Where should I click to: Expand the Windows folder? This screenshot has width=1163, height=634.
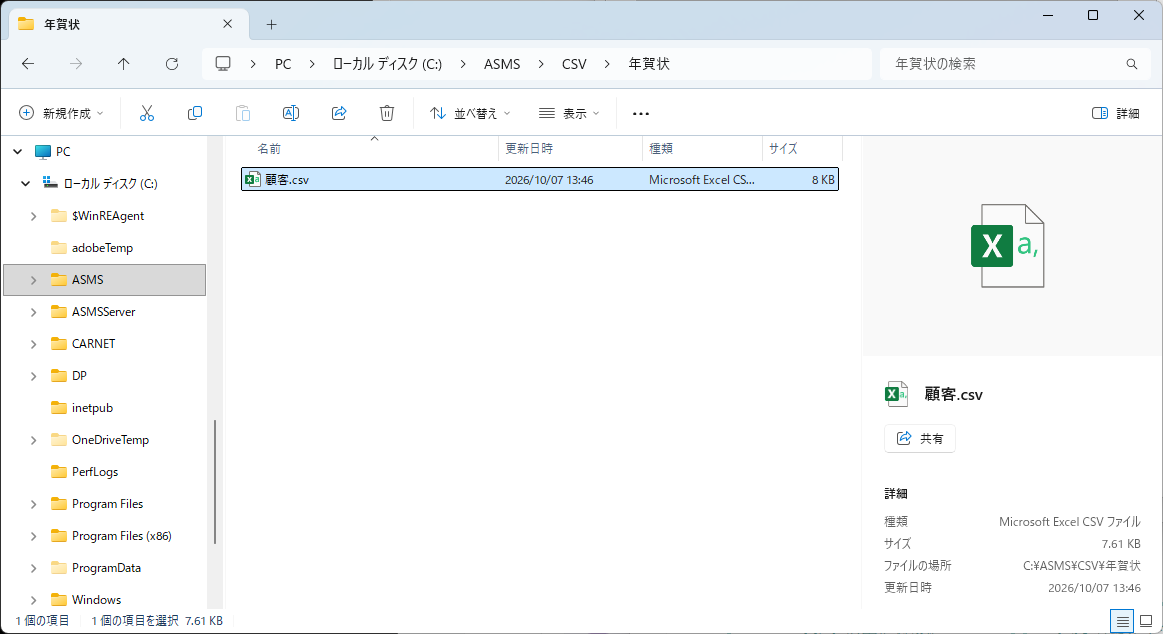coord(33,600)
